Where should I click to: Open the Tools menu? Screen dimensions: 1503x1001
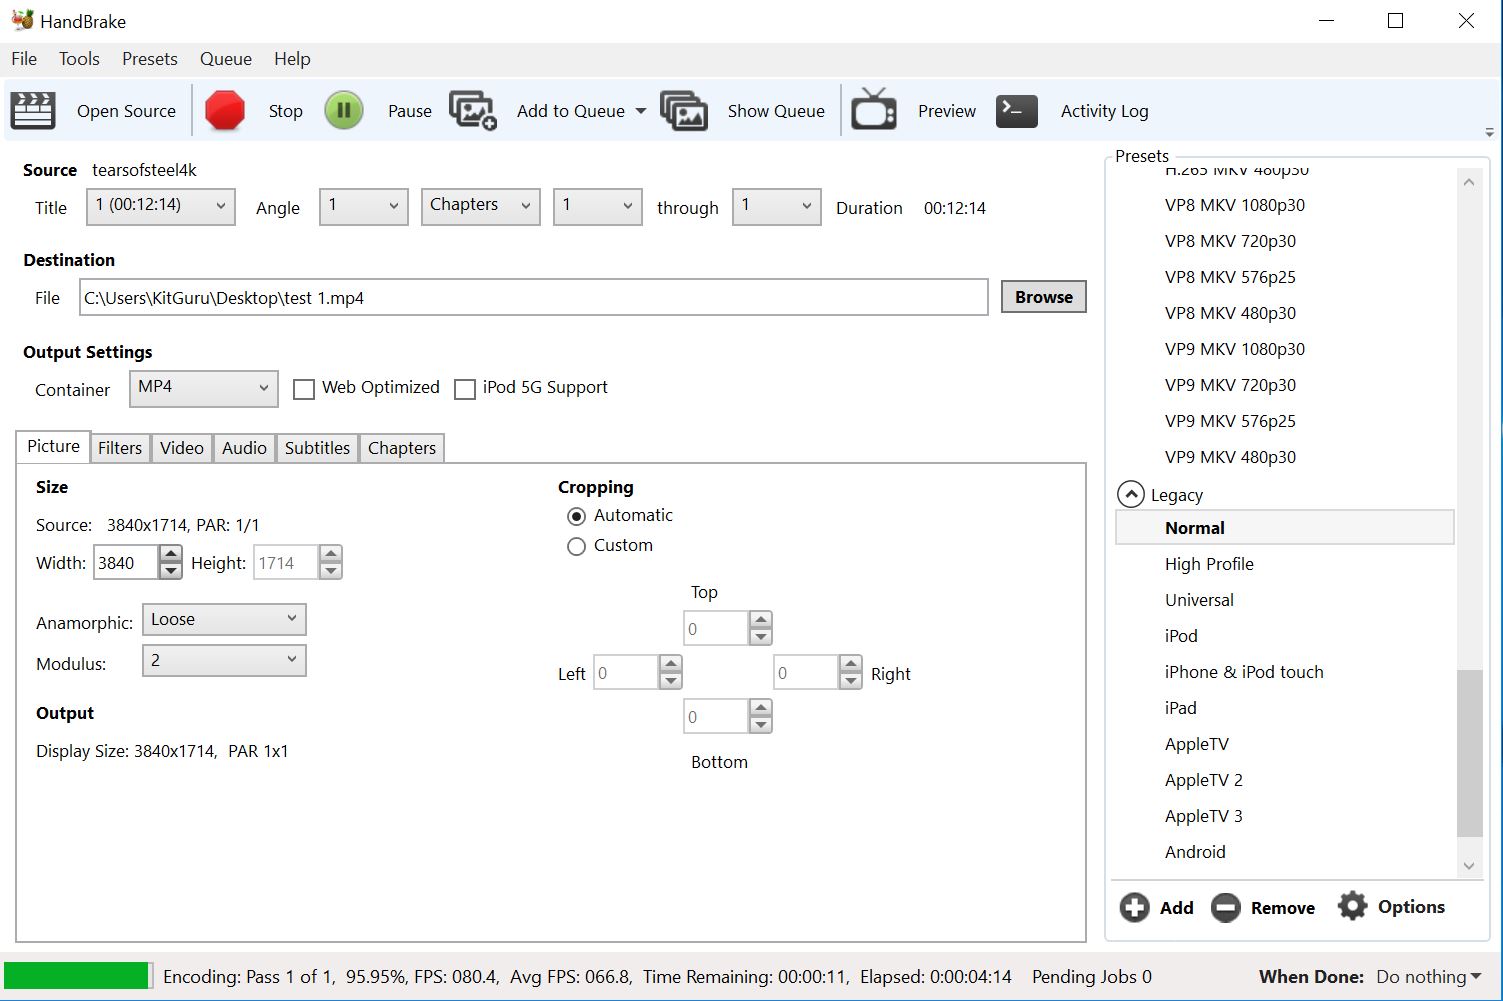[79, 58]
